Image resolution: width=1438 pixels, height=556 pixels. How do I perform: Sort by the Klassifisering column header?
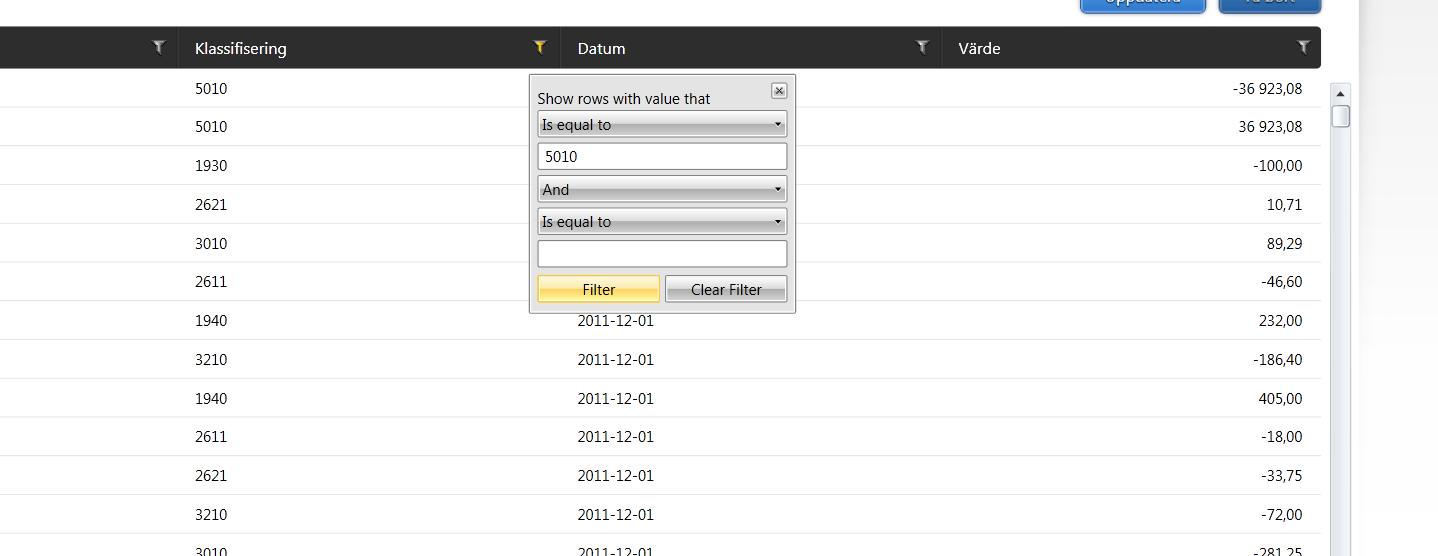pyautogui.click(x=241, y=48)
